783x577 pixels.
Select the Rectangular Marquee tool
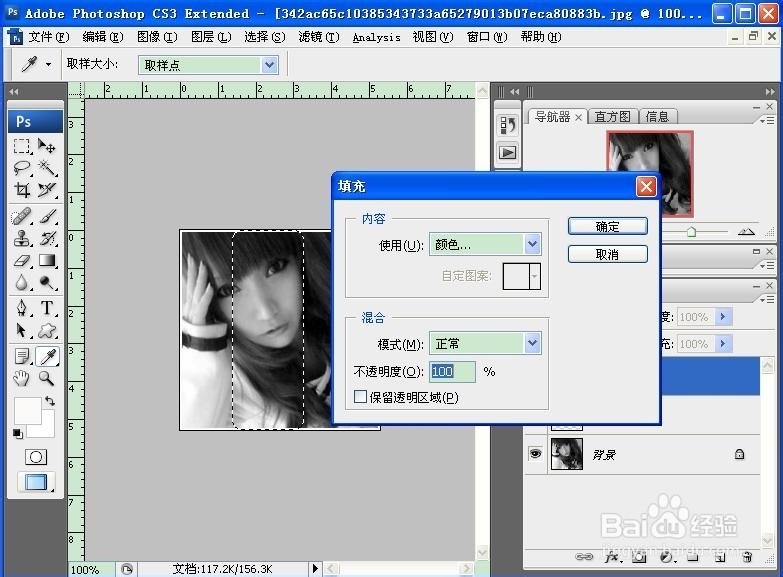point(21,146)
